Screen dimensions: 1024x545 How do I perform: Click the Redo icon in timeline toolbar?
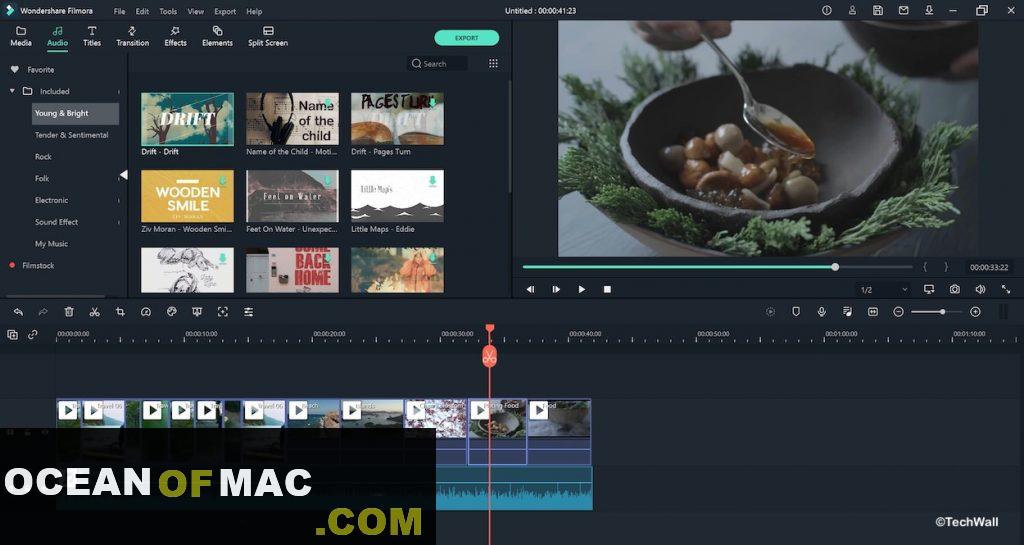(x=43, y=312)
